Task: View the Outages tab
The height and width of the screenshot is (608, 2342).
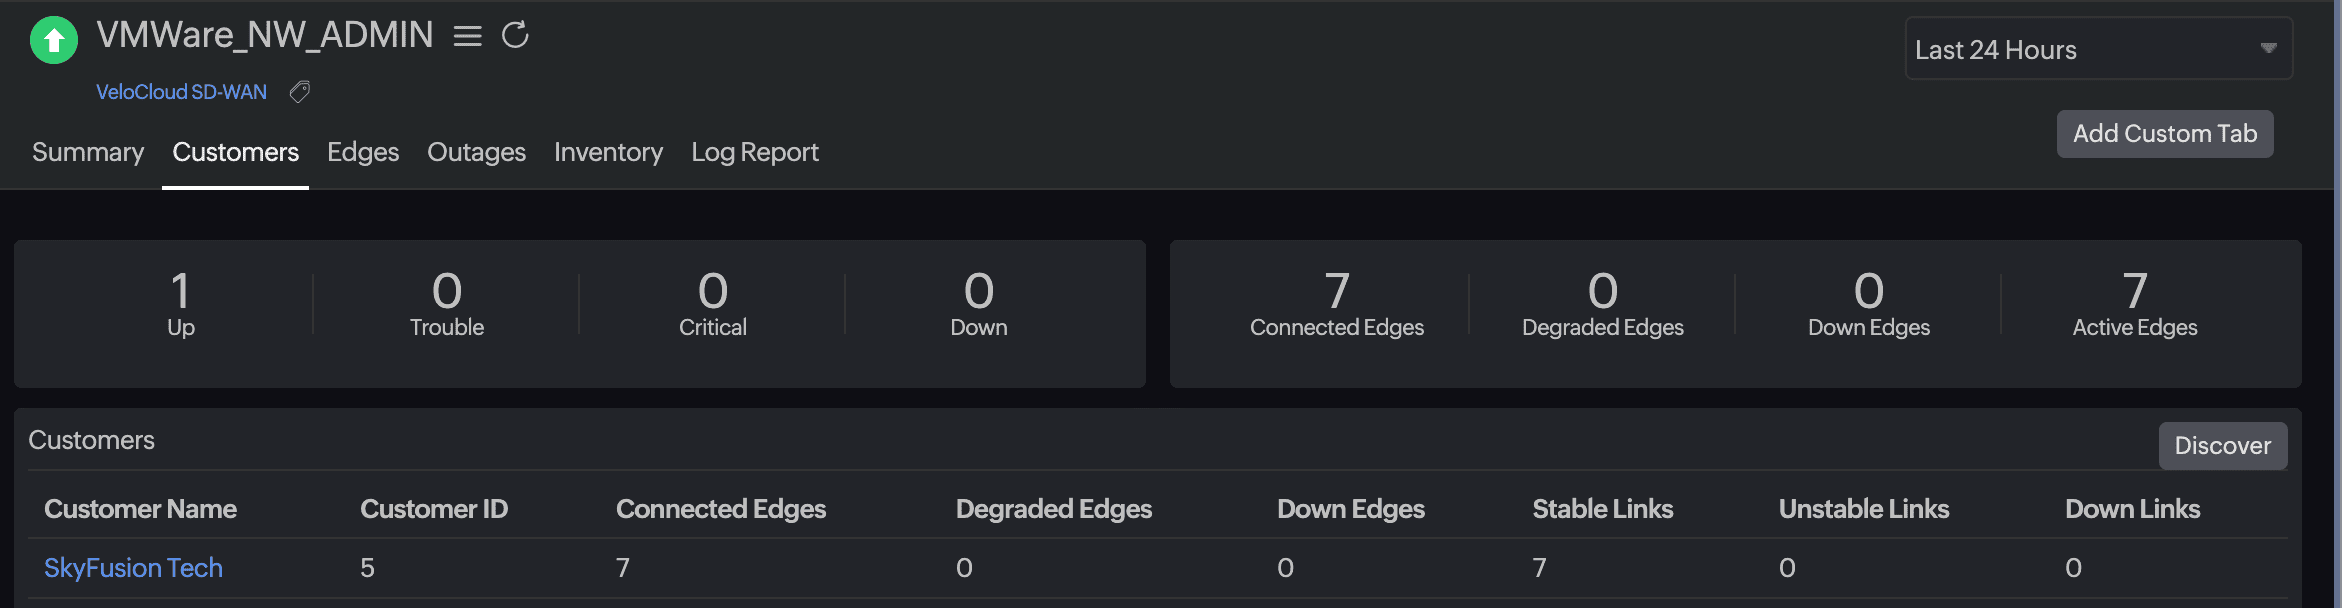Action: pyautogui.click(x=476, y=152)
